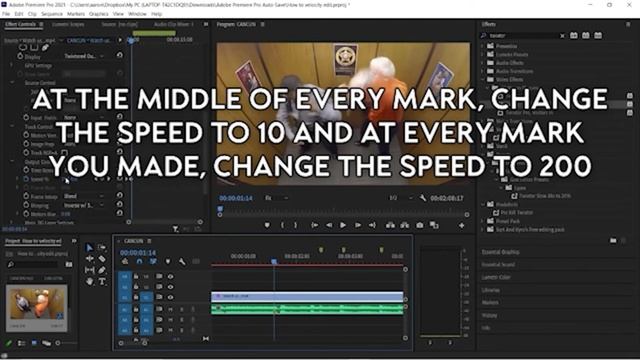Open the Sequence menu
This screenshot has width=640, height=360.
(x=52, y=14)
